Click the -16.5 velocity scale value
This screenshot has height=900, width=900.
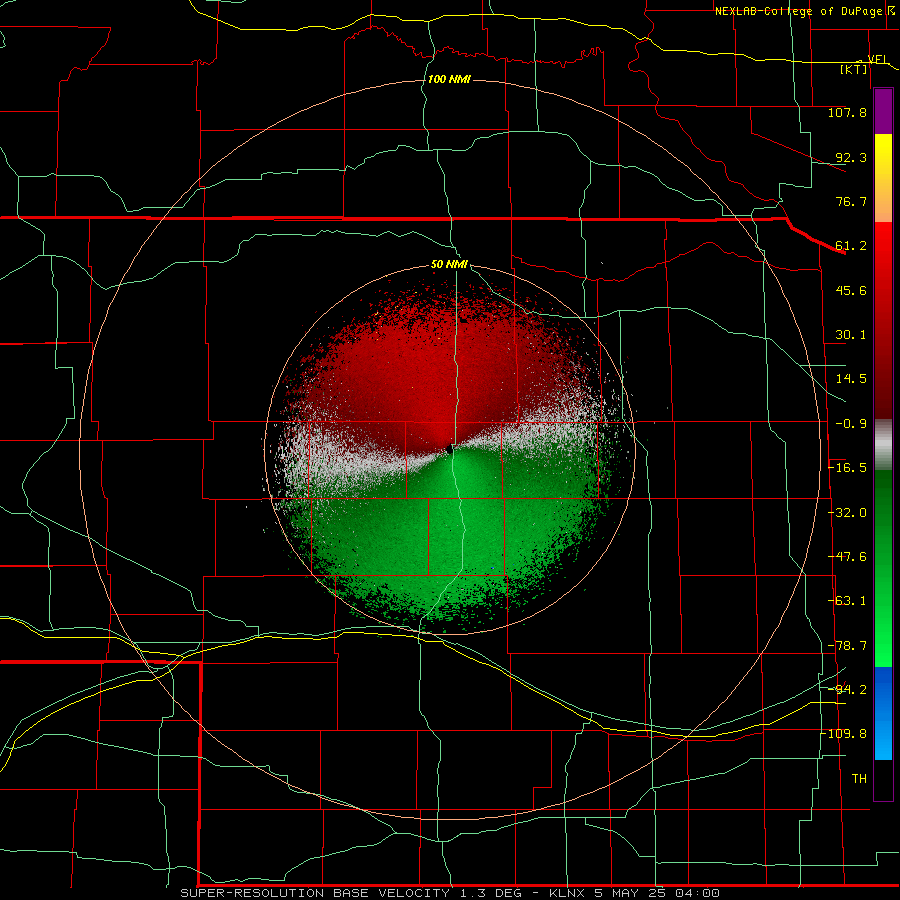pyautogui.click(x=847, y=468)
